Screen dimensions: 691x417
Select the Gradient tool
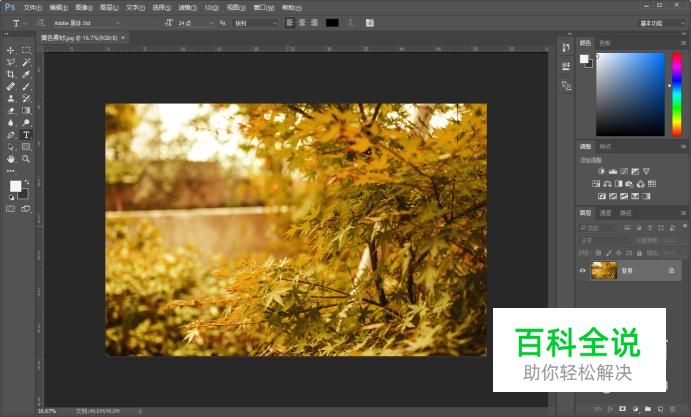26,111
